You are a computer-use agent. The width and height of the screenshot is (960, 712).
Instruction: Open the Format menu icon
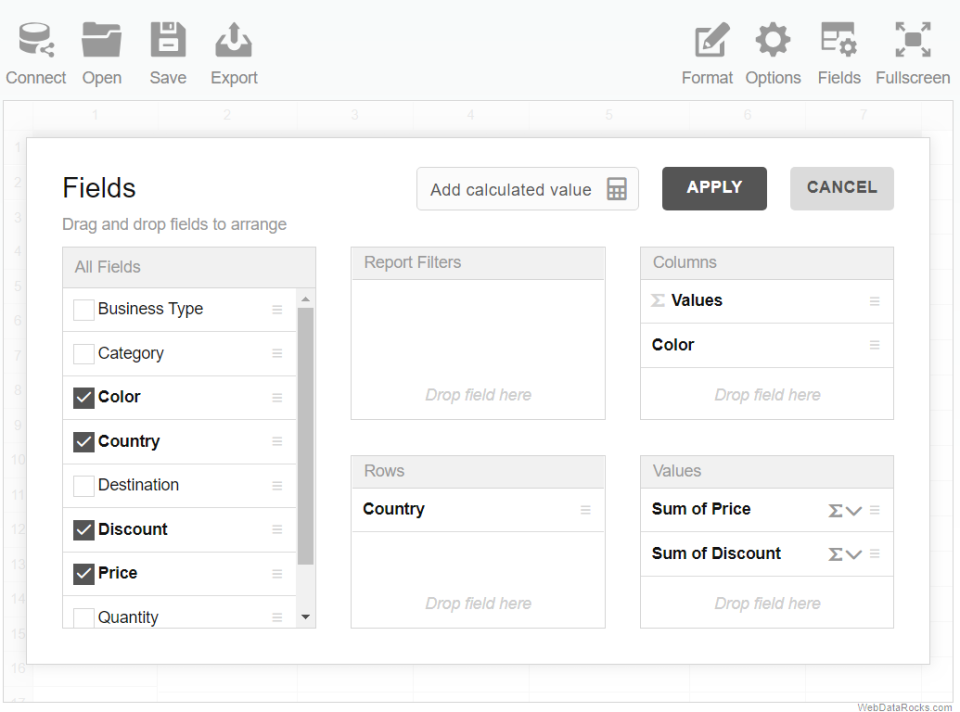coord(708,41)
